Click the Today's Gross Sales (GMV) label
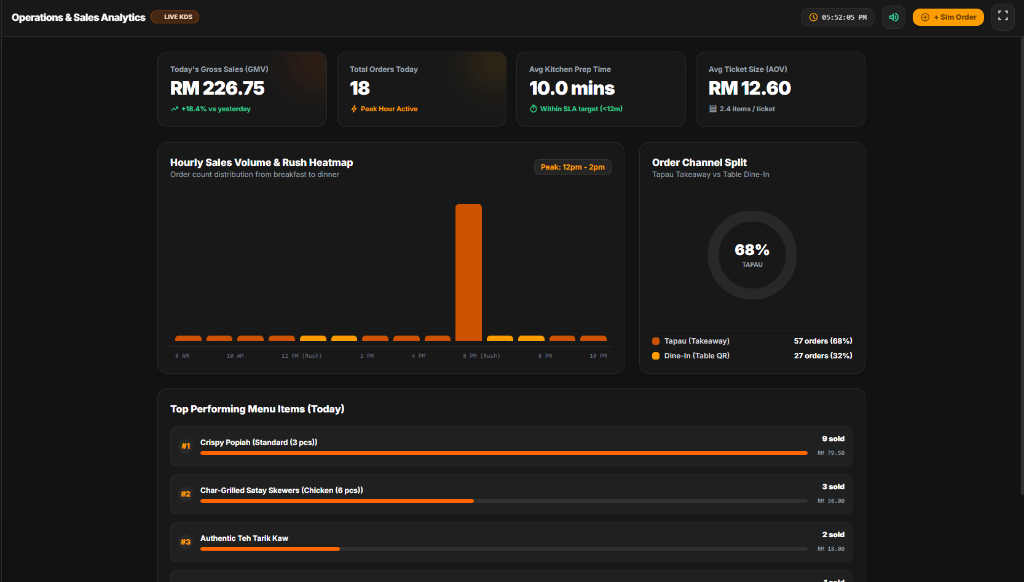The width and height of the screenshot is (1024, 582). click(x=219, y=69)
